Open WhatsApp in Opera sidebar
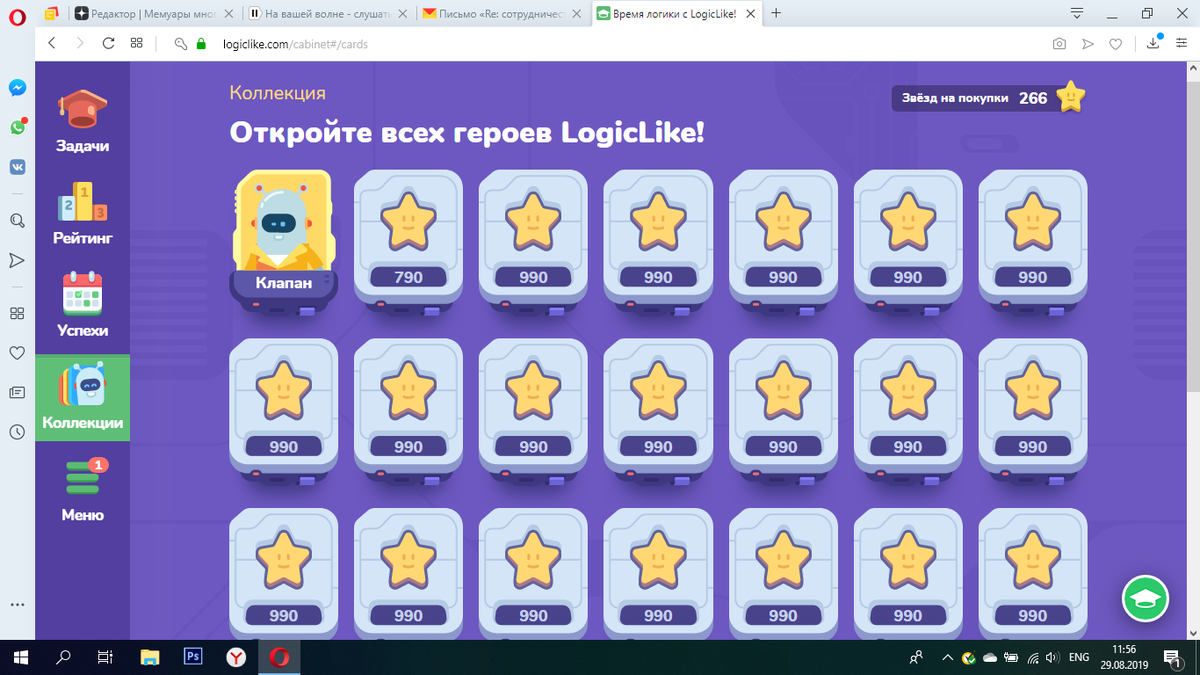Screen dimensions: 1200x675 click(17, 127)
